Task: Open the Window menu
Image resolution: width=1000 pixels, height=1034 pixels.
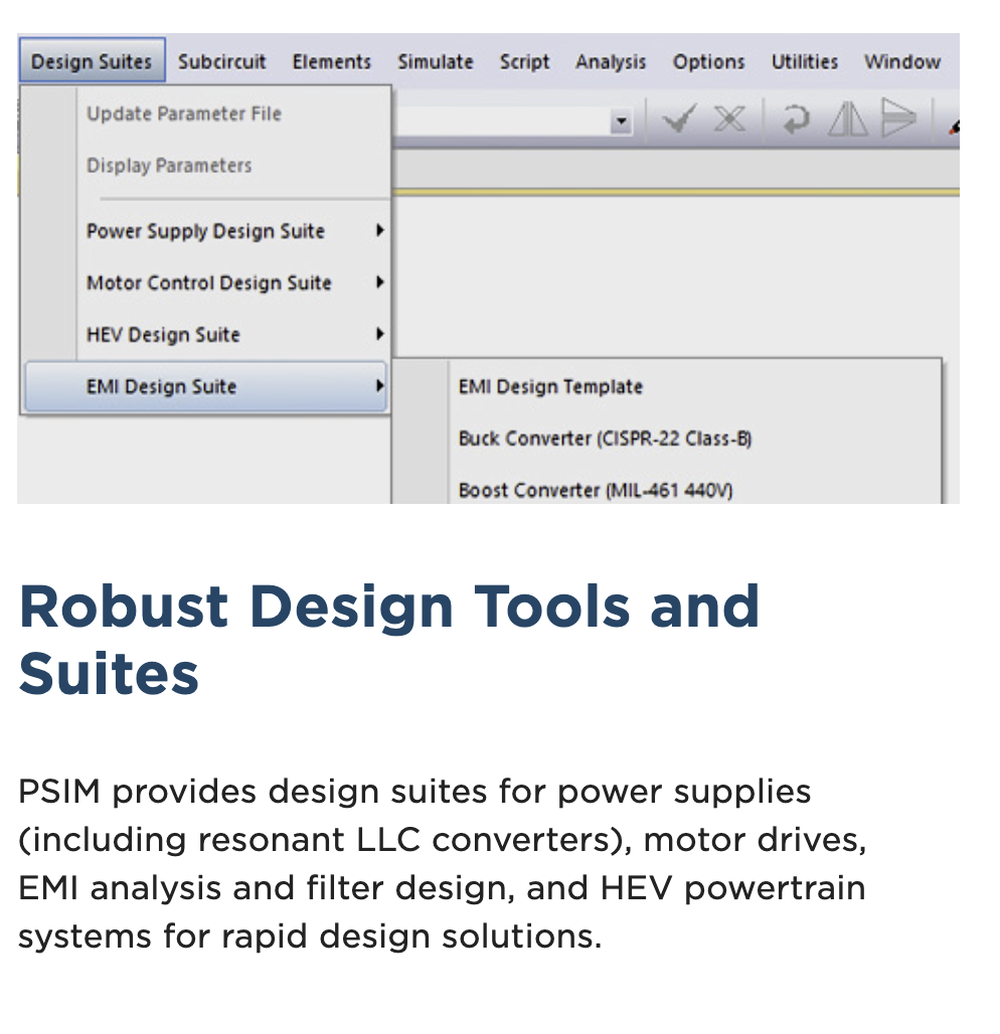Action: [x=902, y=61]
